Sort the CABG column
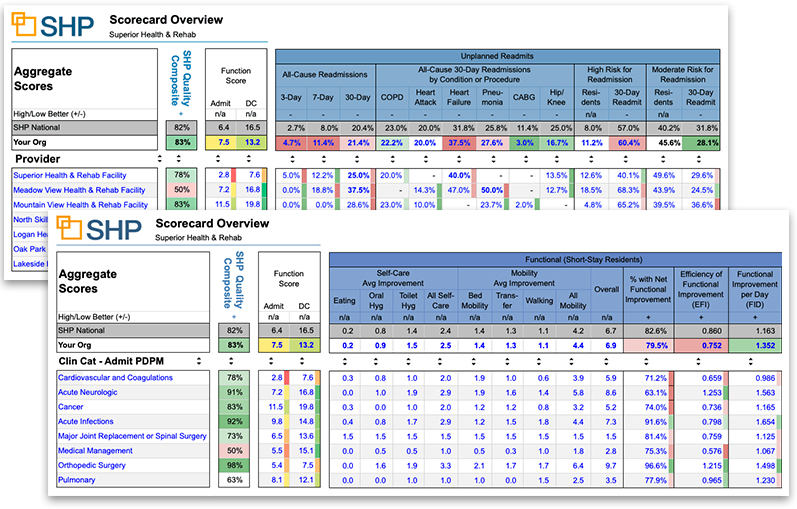This screenshot has height=509, width=797. coord(525,159)
